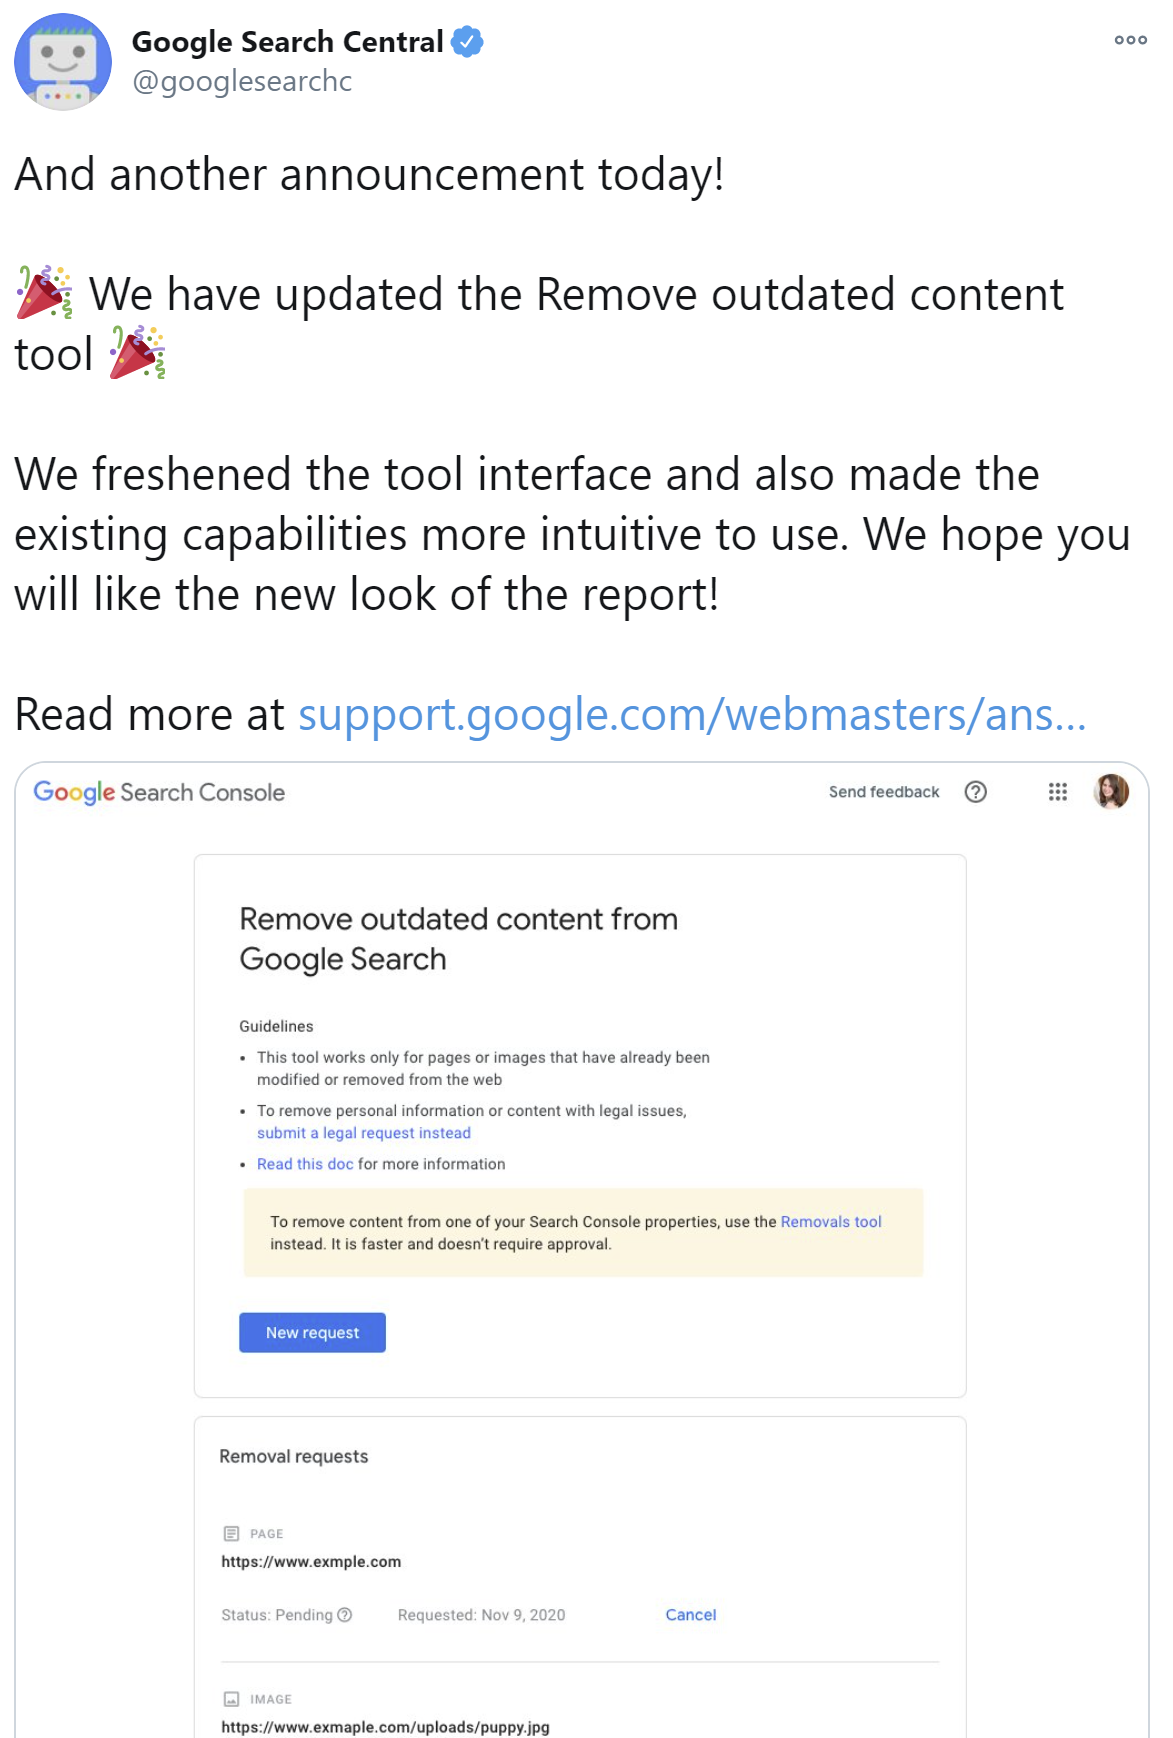Click the Removals tool link in the notice
This screenshot has height=1738, width=1173.
(829, 1221)
